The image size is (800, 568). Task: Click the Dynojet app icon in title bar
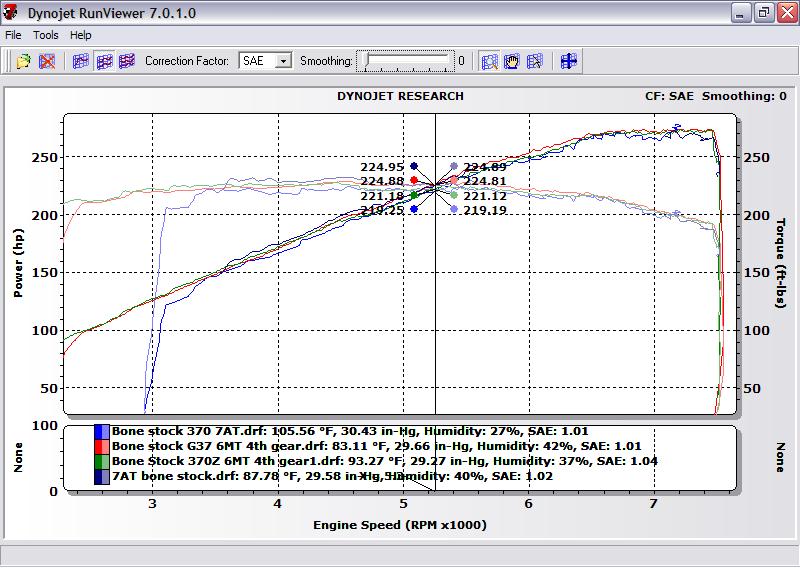tap(10, 12)
